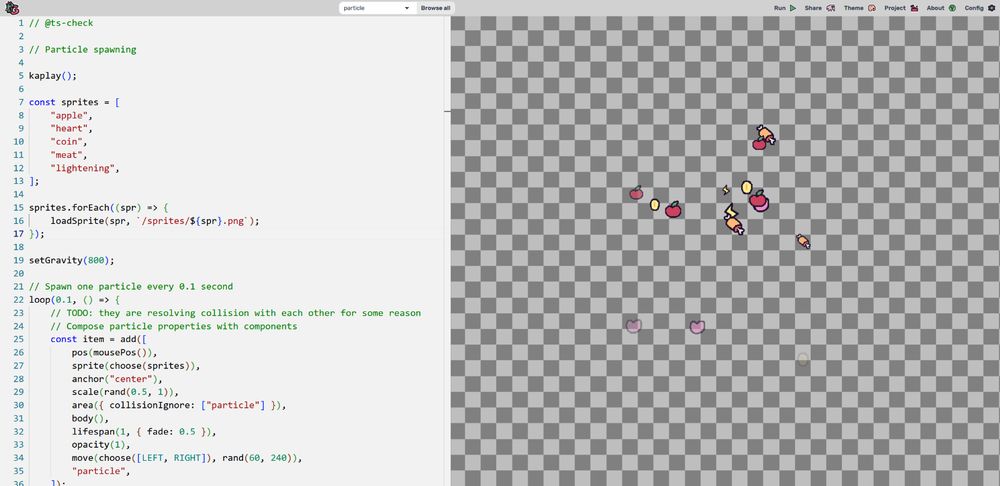This screenshot has height=486, width=1000.
Task: Click the "pos(mousePos())," line
Action: 114,353
